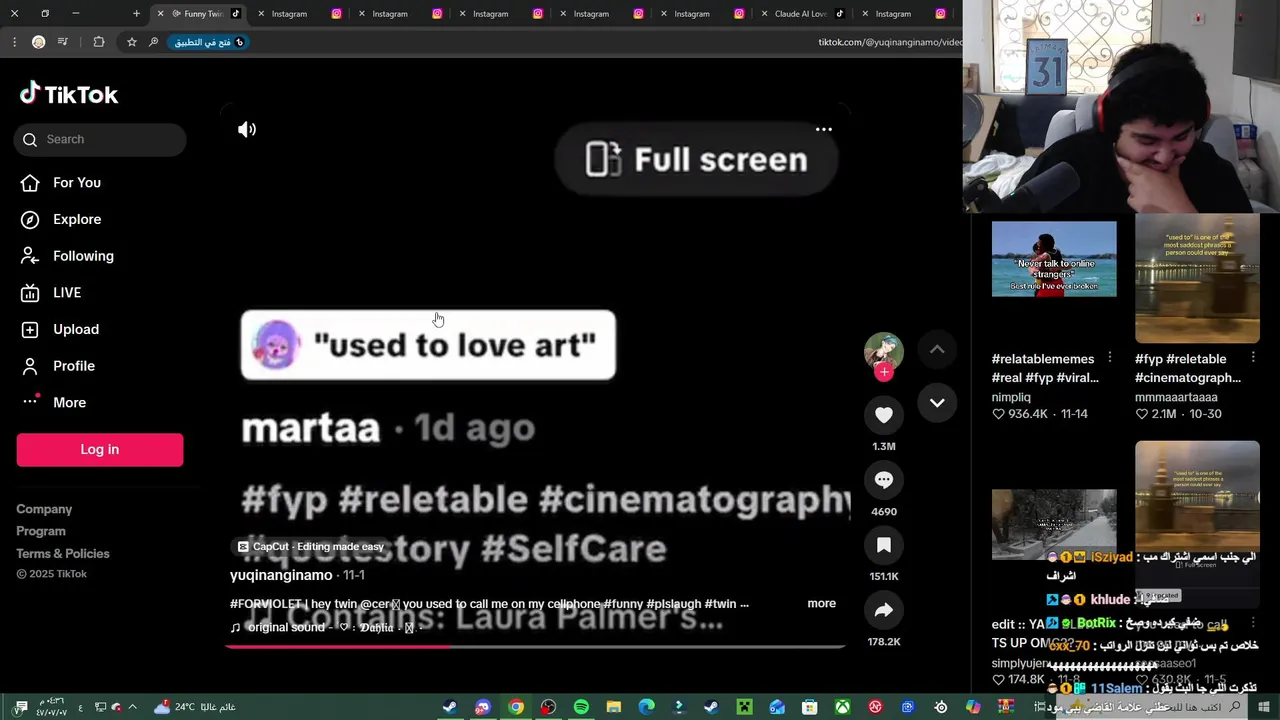Viewport: 1280px width, 720px height.
Task: Open Chrome's three-dot menu
Action: point(14,42)
